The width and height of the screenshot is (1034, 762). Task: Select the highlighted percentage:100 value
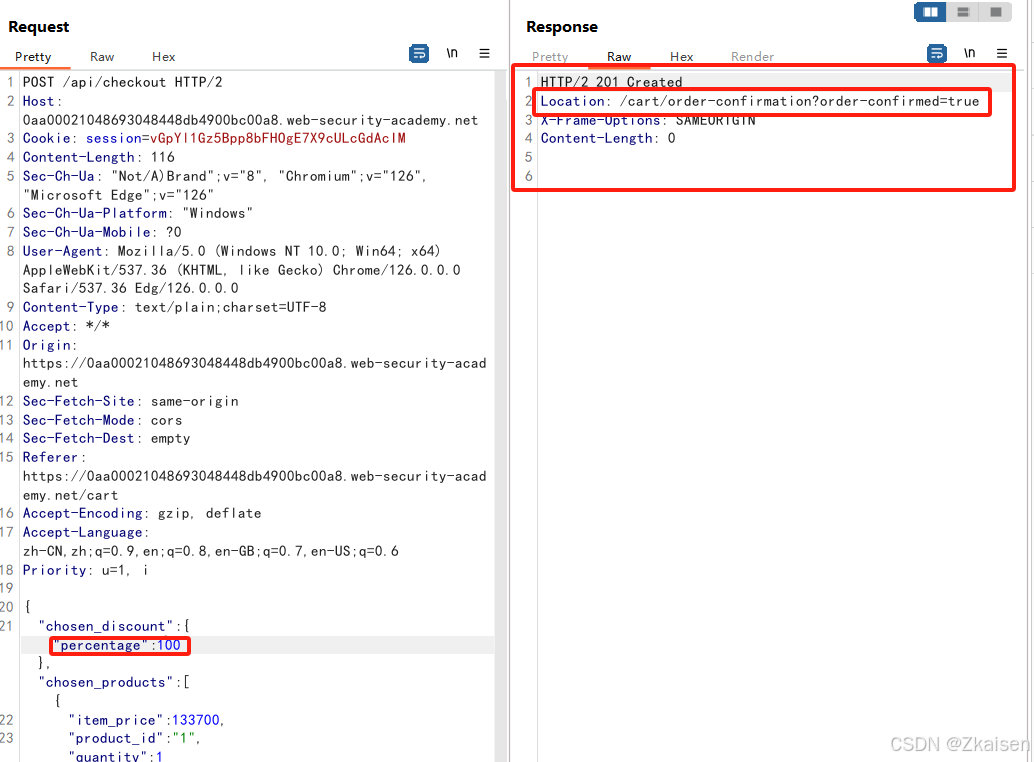[x=119, y=645]
